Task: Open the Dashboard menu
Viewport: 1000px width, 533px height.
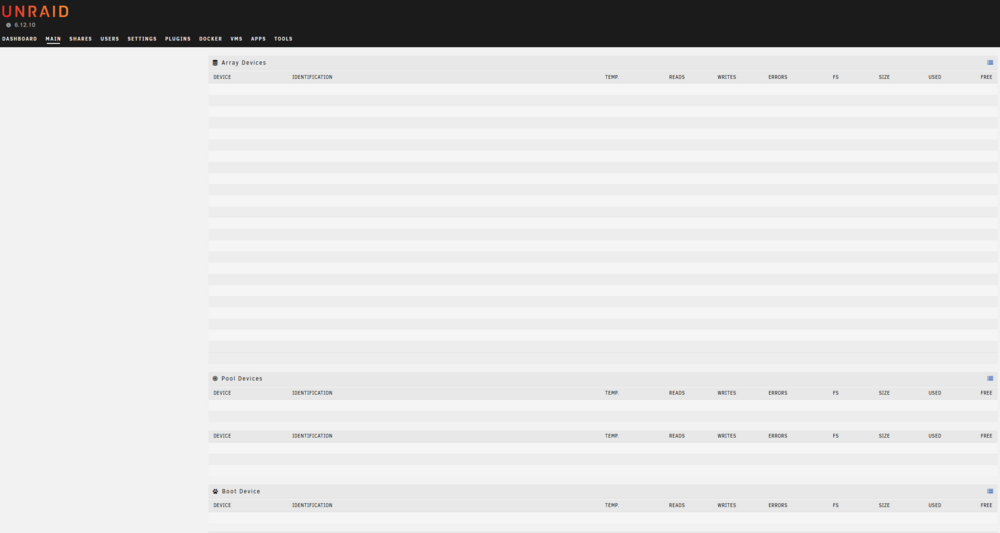Action: (19, 39)
